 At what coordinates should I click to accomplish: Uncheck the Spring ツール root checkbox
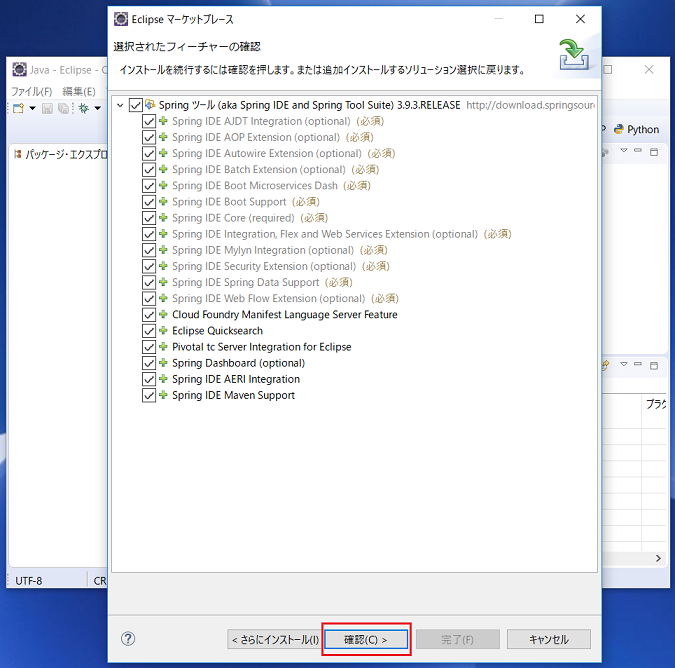136,105
